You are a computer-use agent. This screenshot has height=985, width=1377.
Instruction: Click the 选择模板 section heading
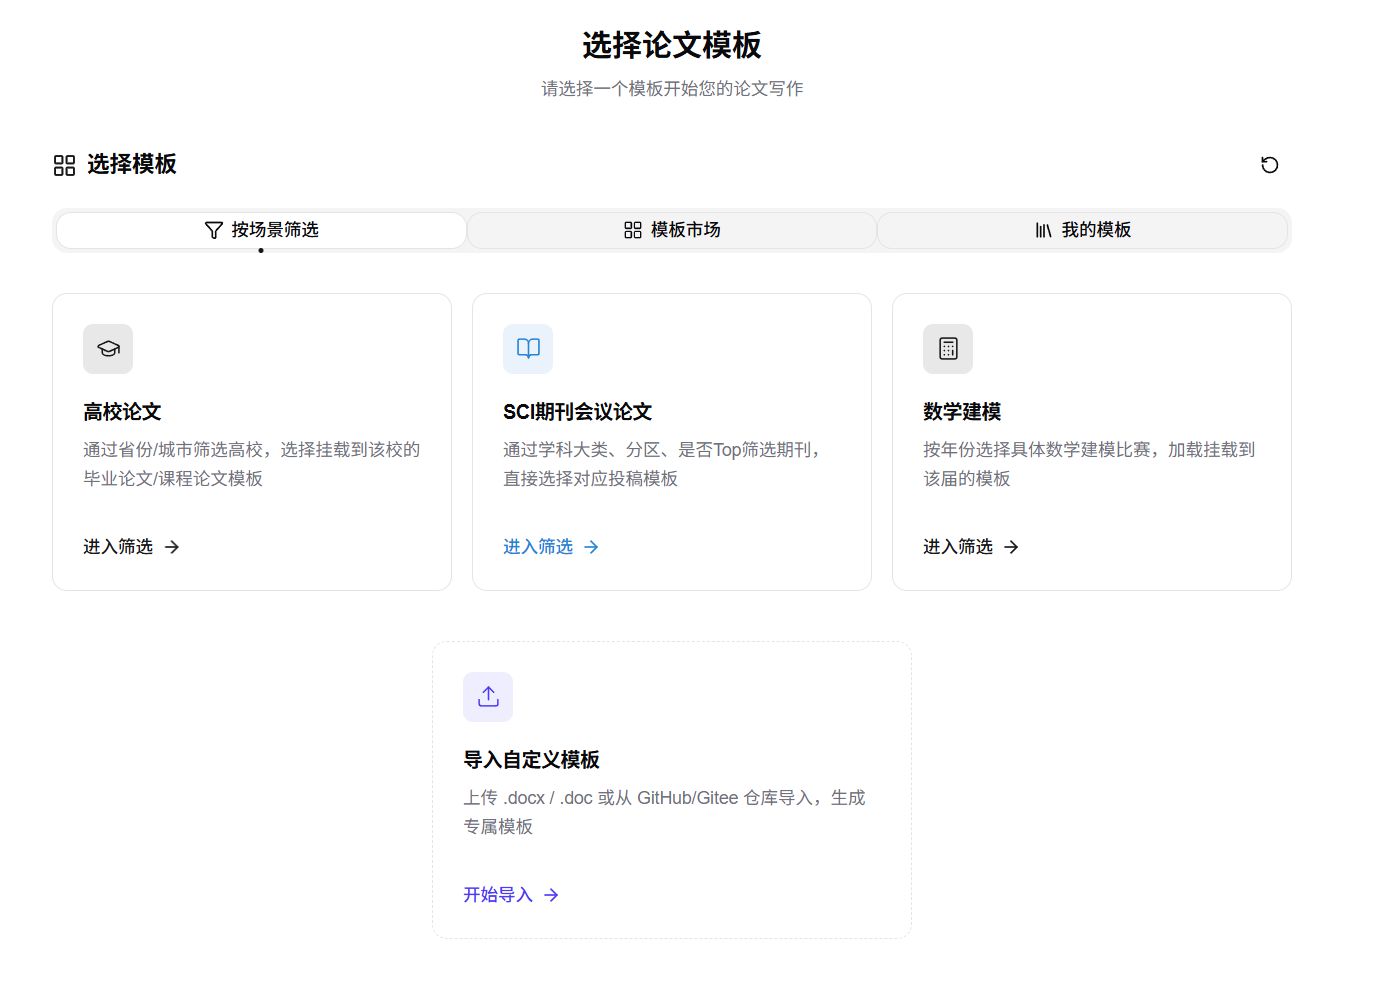pos(132,164)
